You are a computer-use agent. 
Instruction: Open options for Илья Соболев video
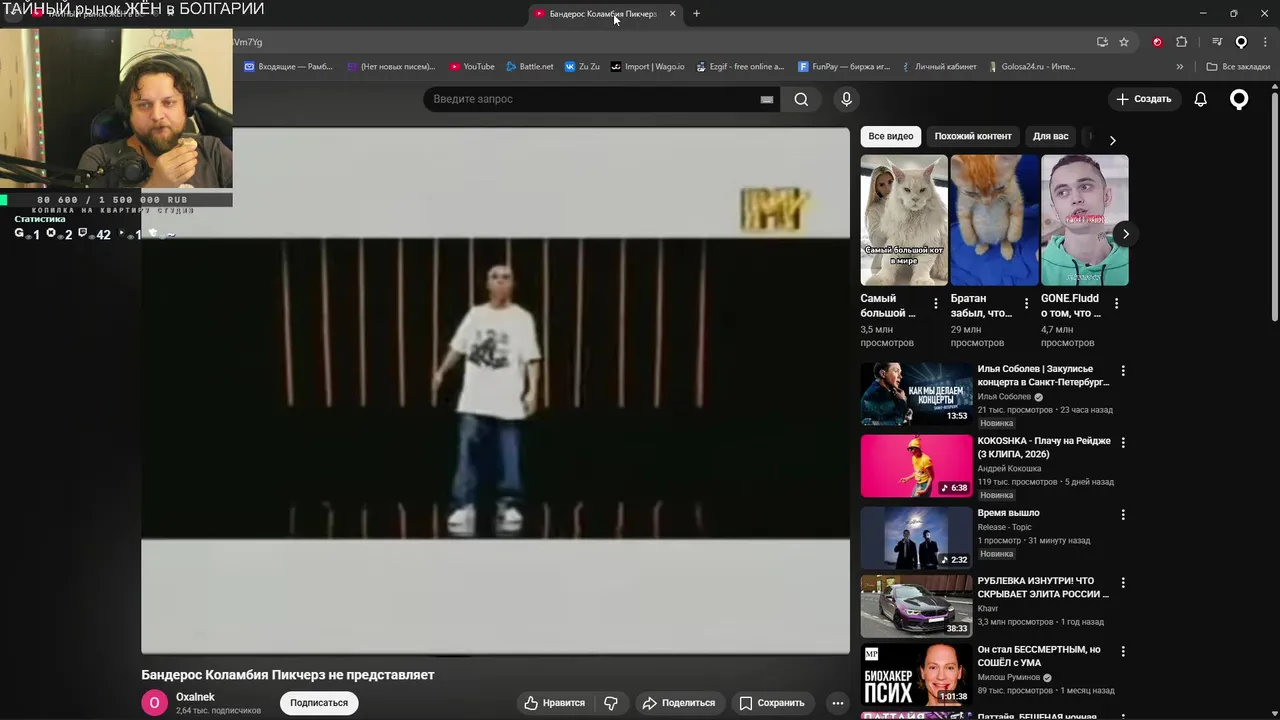click(x=1123, y=370)
